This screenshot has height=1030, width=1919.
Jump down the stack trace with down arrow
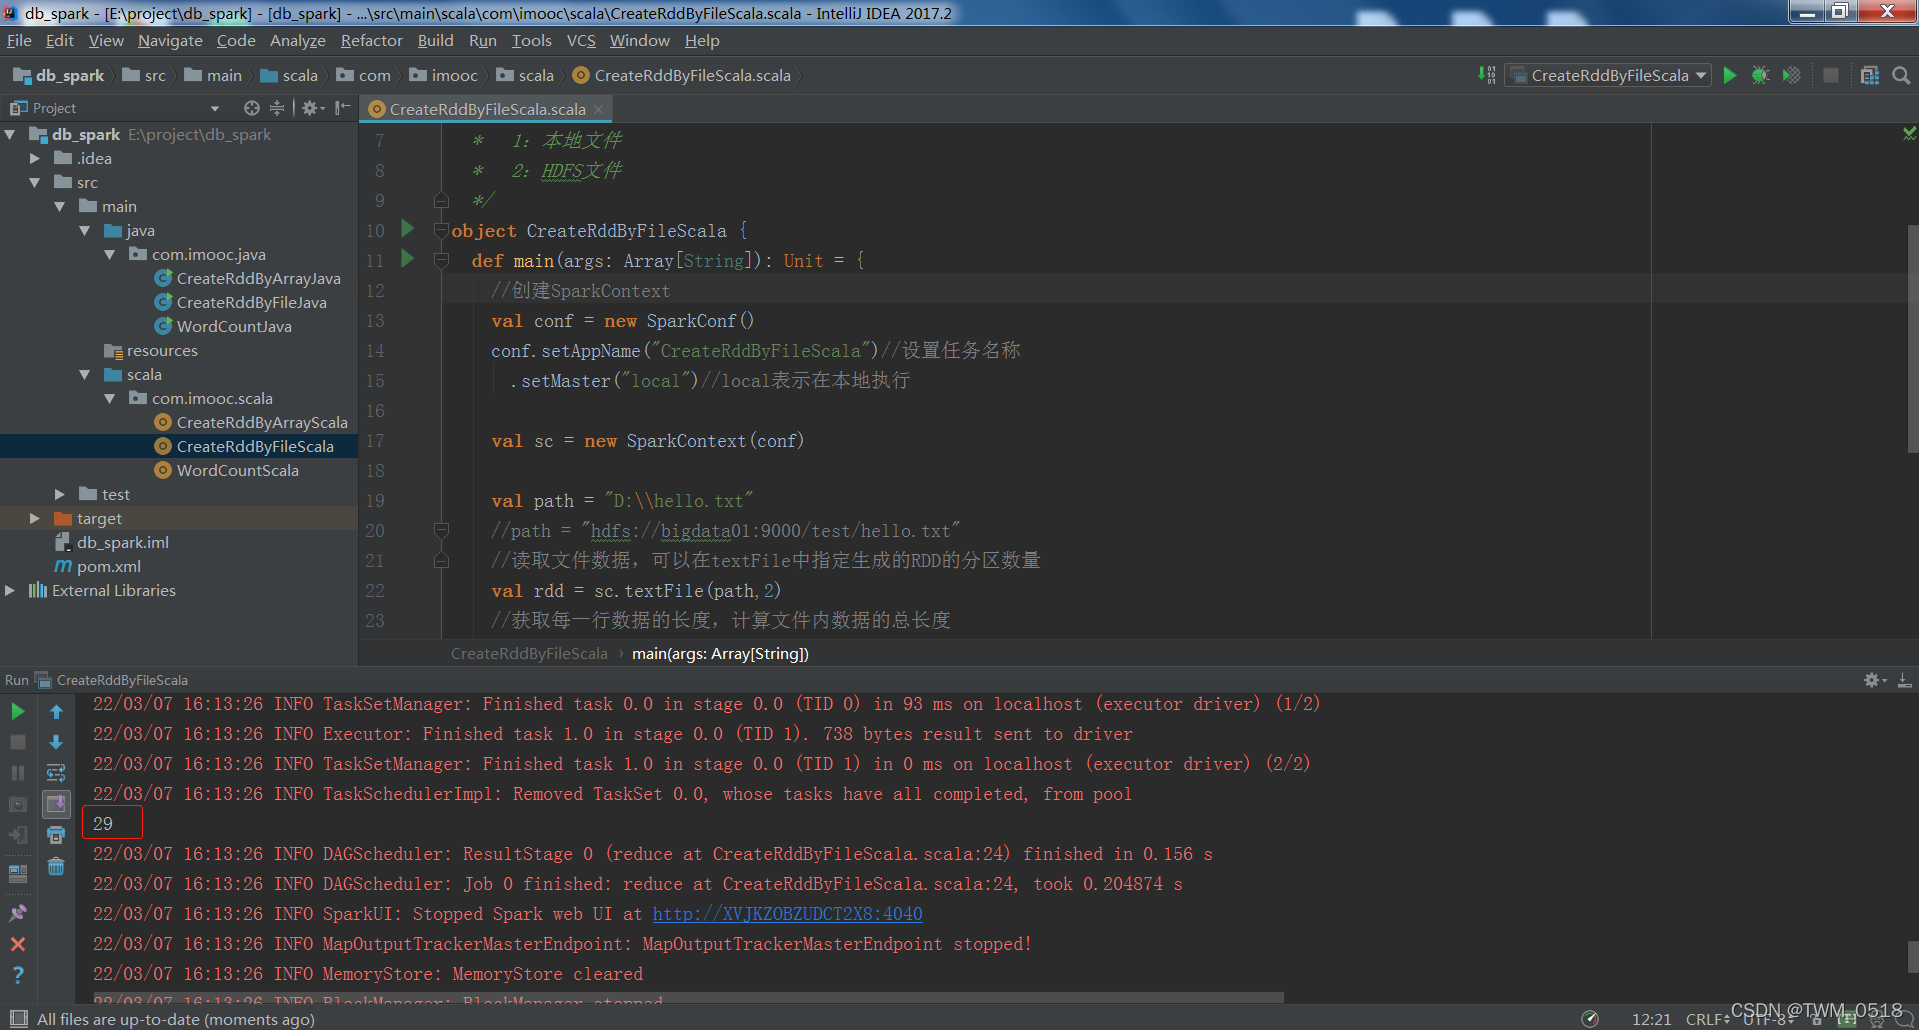56,742
